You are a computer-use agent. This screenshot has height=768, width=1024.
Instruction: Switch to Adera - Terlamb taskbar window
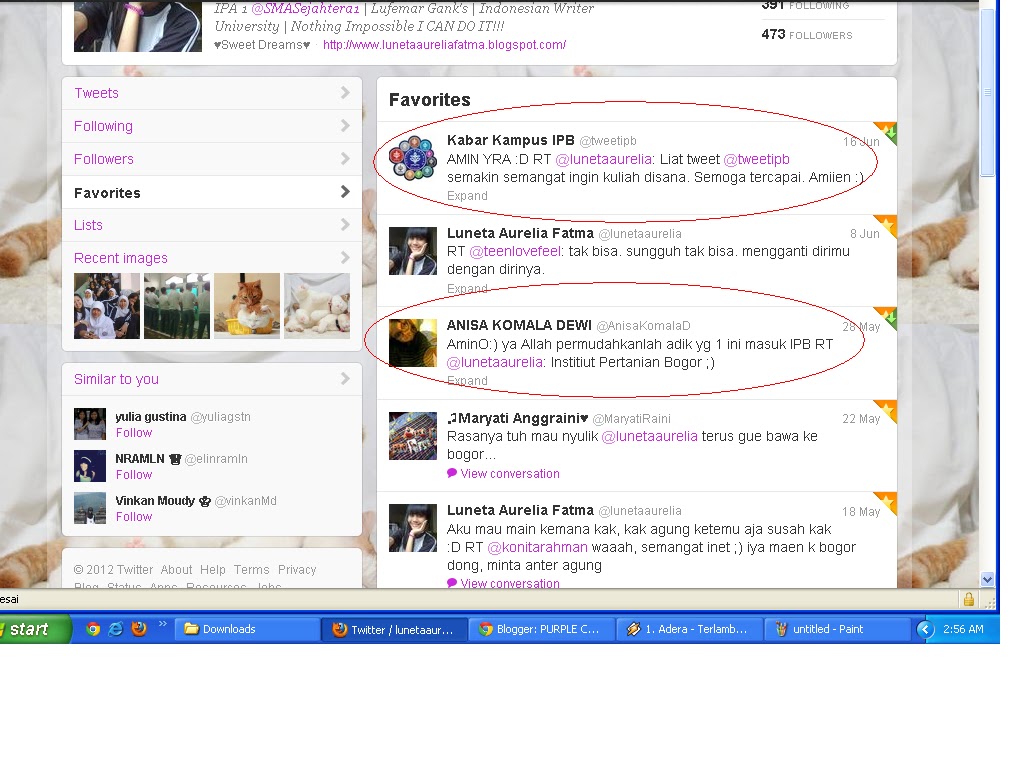690,629
